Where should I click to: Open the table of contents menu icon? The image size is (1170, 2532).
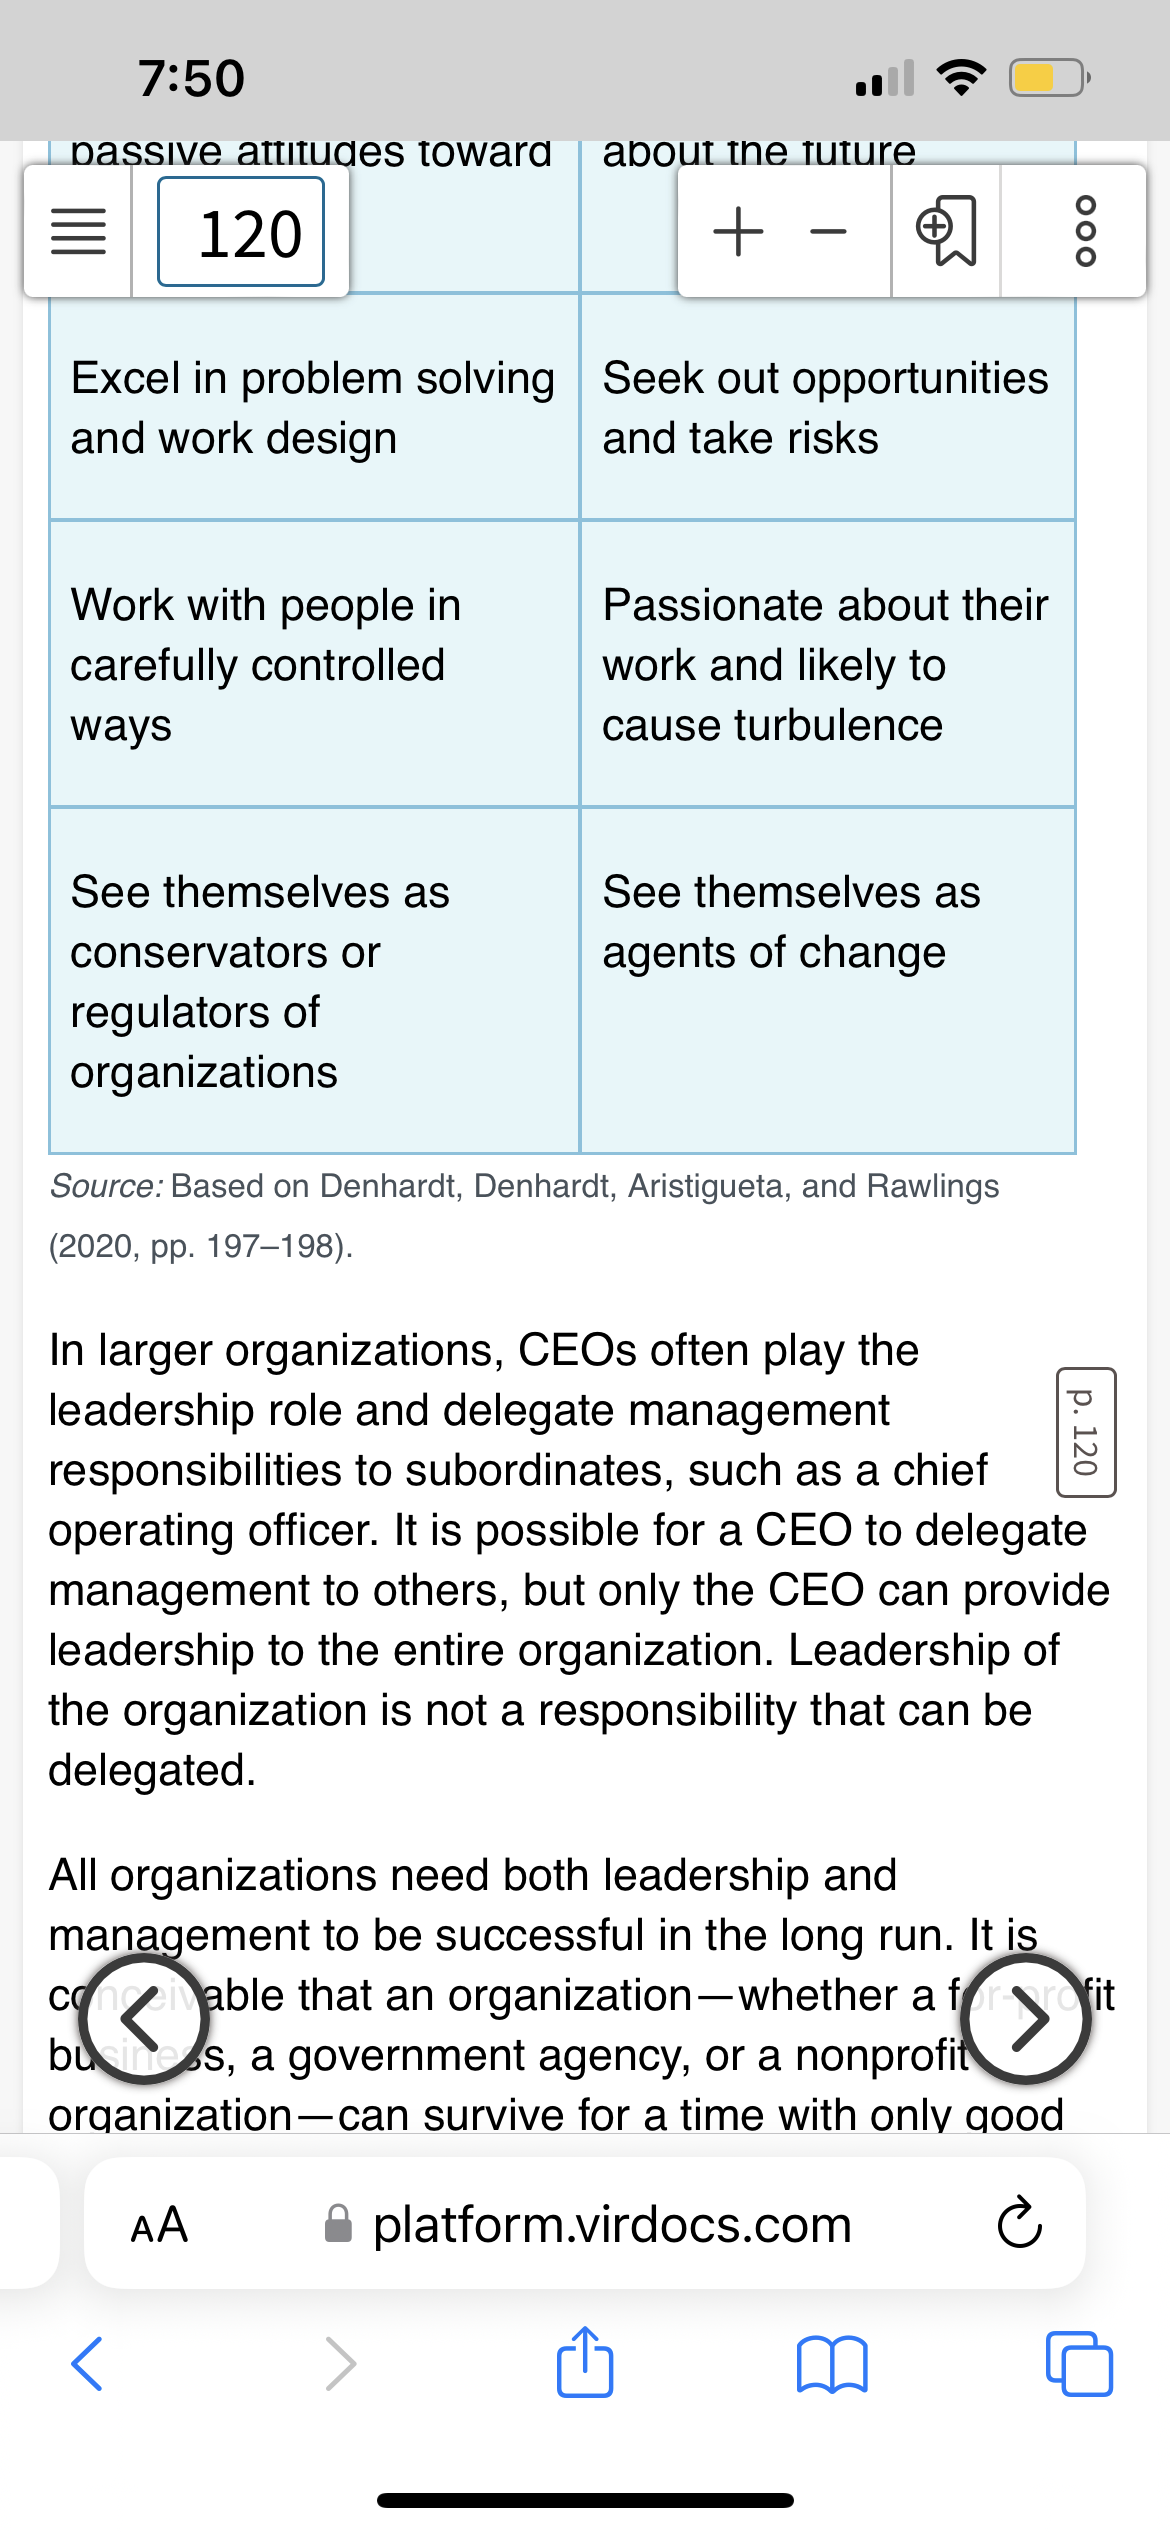78,232
